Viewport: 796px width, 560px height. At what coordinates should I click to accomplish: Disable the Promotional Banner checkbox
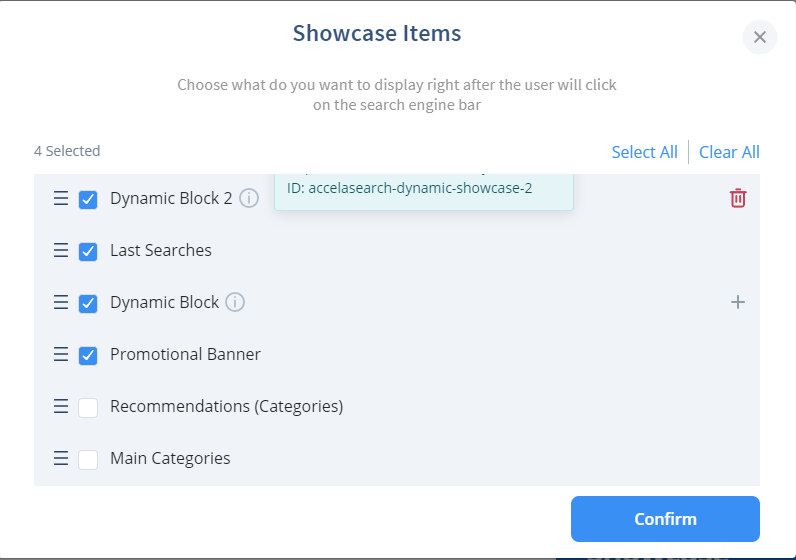pos(88,355)
